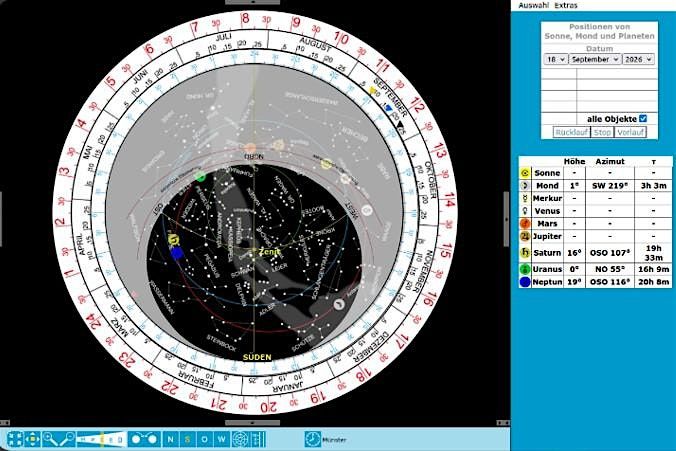Viewport: 676px width, 451px height.
Task: Open the clock time settings icon
Action: pos(313,439)
